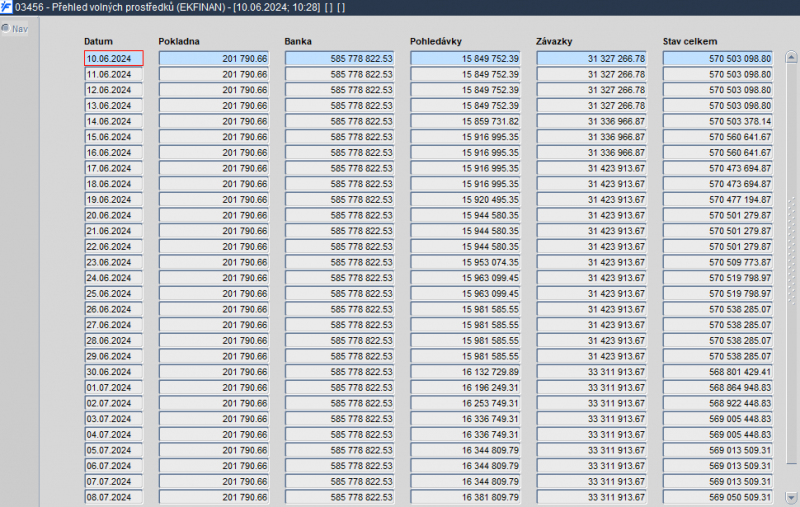Image resolution: width=800 pixels, height=507 pixels.
Task: Click Stav celkem value 568 864 948.83
Action: [718, 387]
